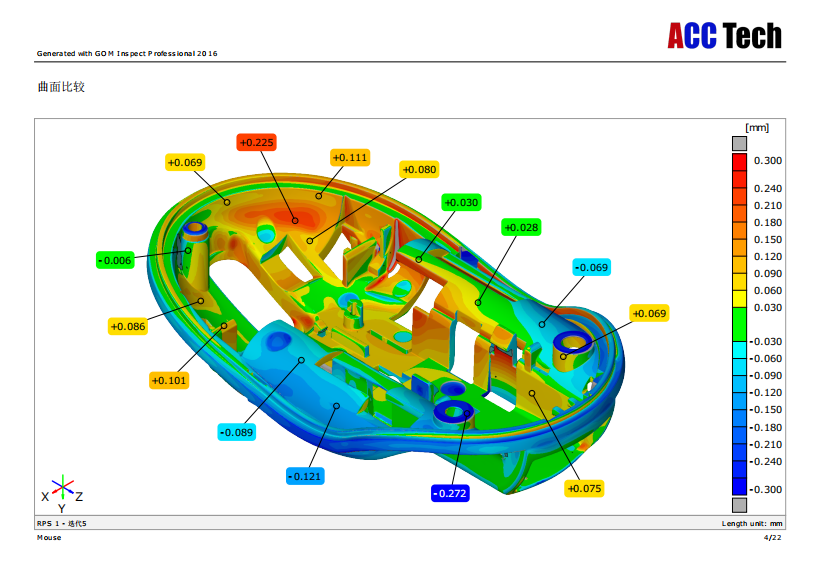Select the -0.006 deviation label

coord(115,260)
